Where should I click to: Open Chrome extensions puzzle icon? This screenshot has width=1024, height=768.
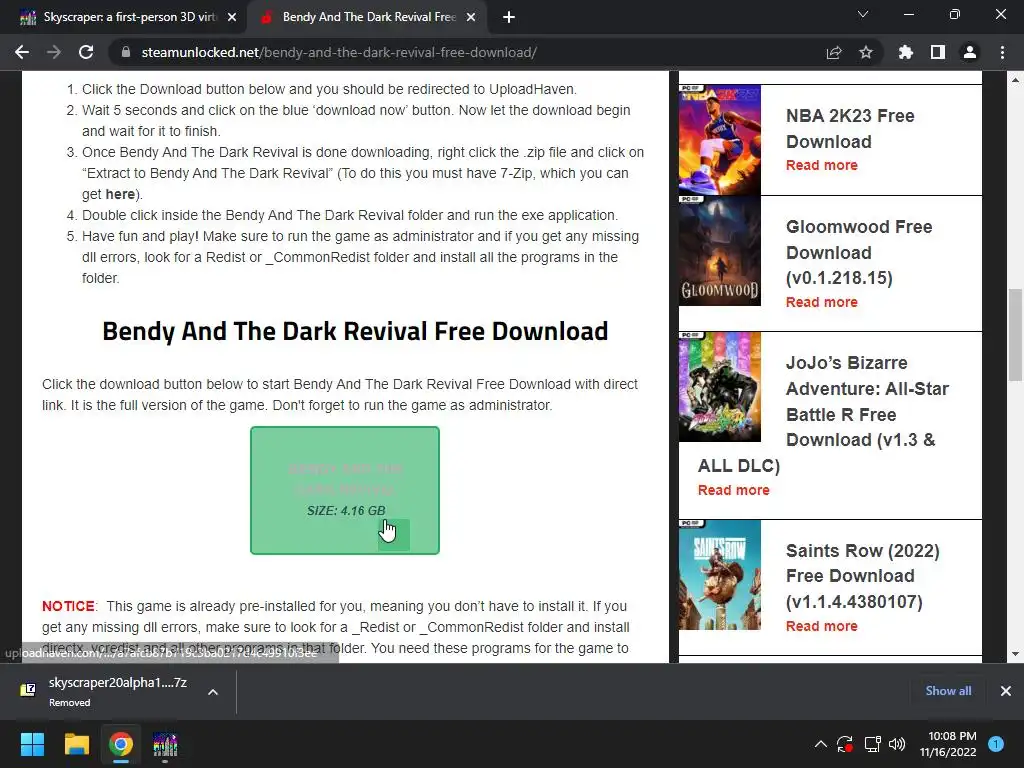[905, 52]
